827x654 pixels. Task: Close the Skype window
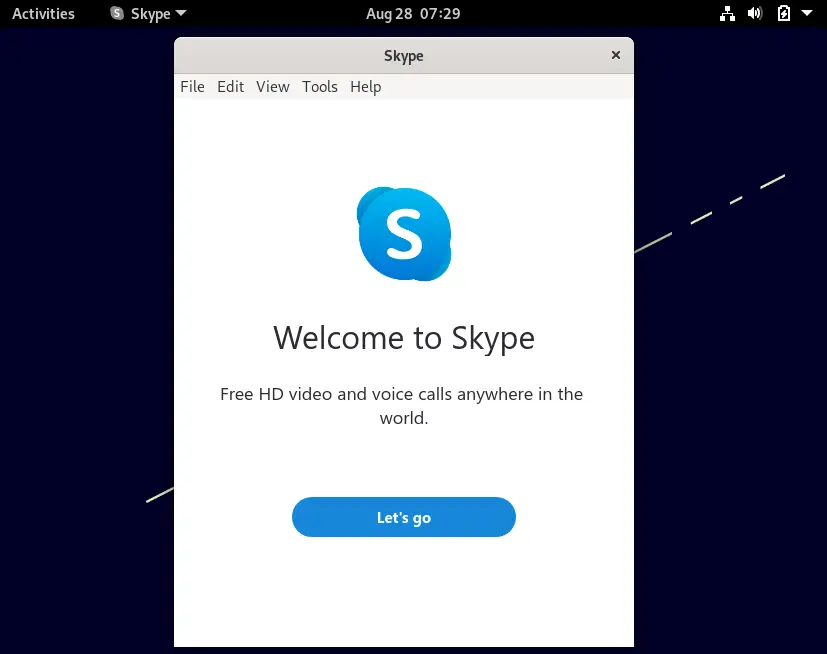[616, 55]
